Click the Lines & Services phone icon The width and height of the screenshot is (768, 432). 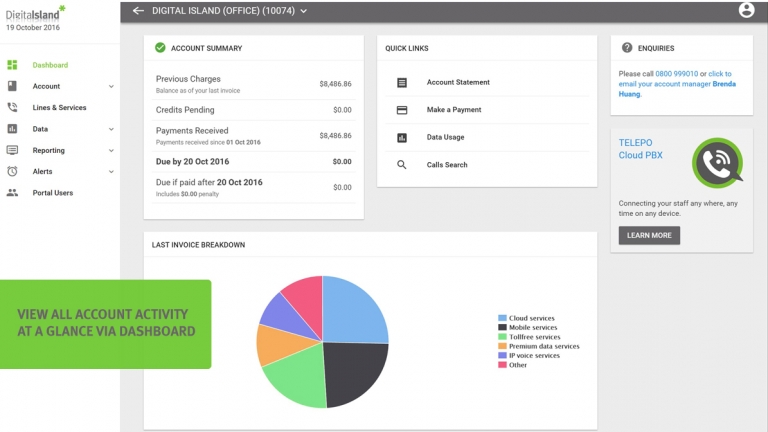click(12, 107)
